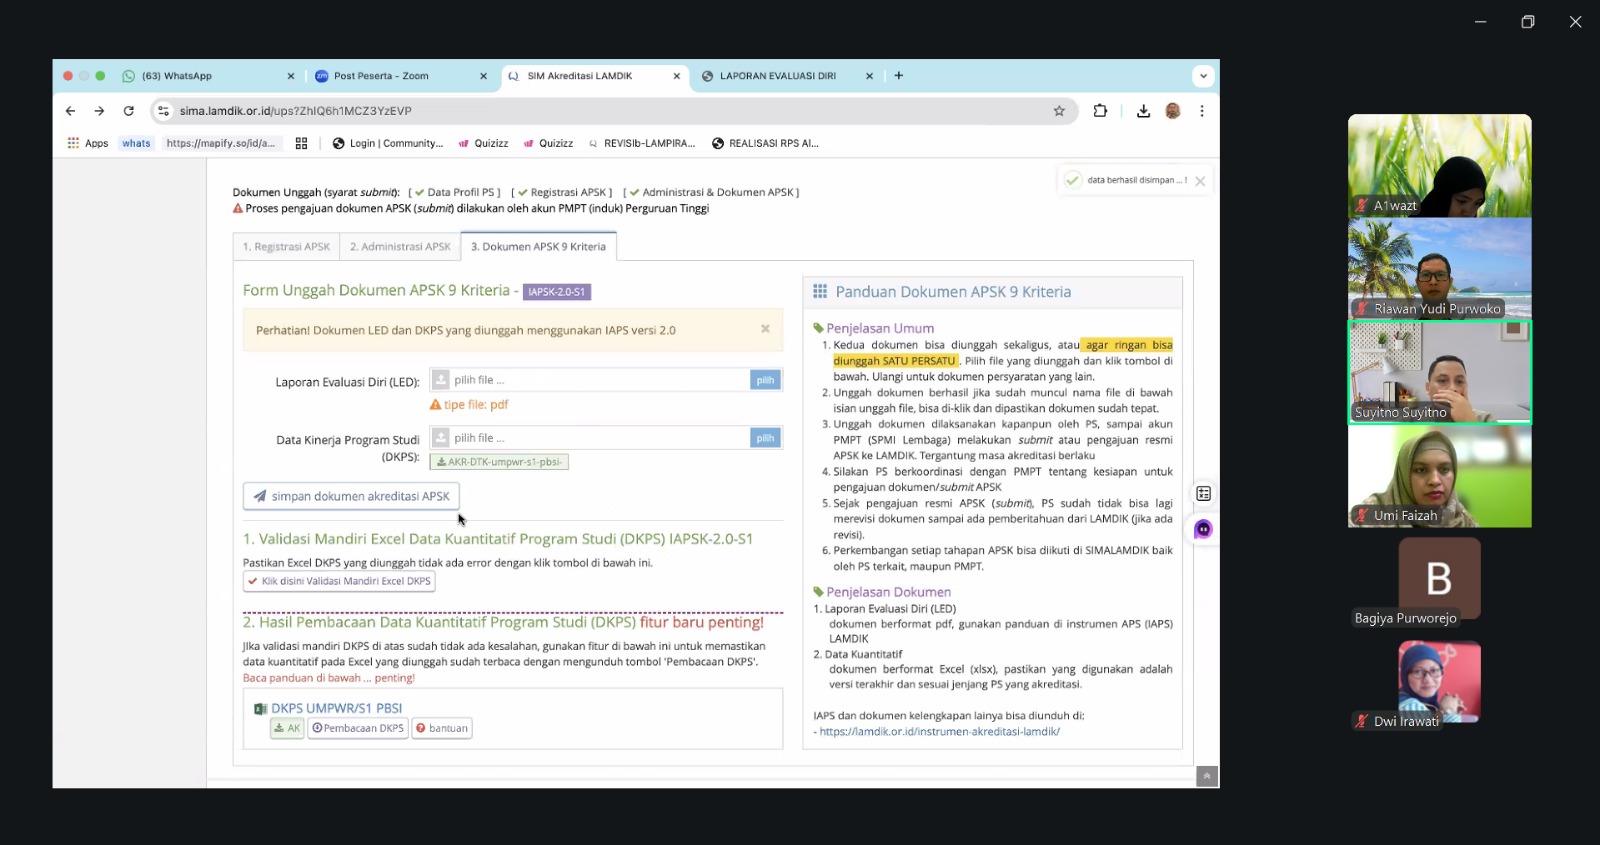
Task: Open the 2. Administrasi APSK tab
Action: (400, 247)
